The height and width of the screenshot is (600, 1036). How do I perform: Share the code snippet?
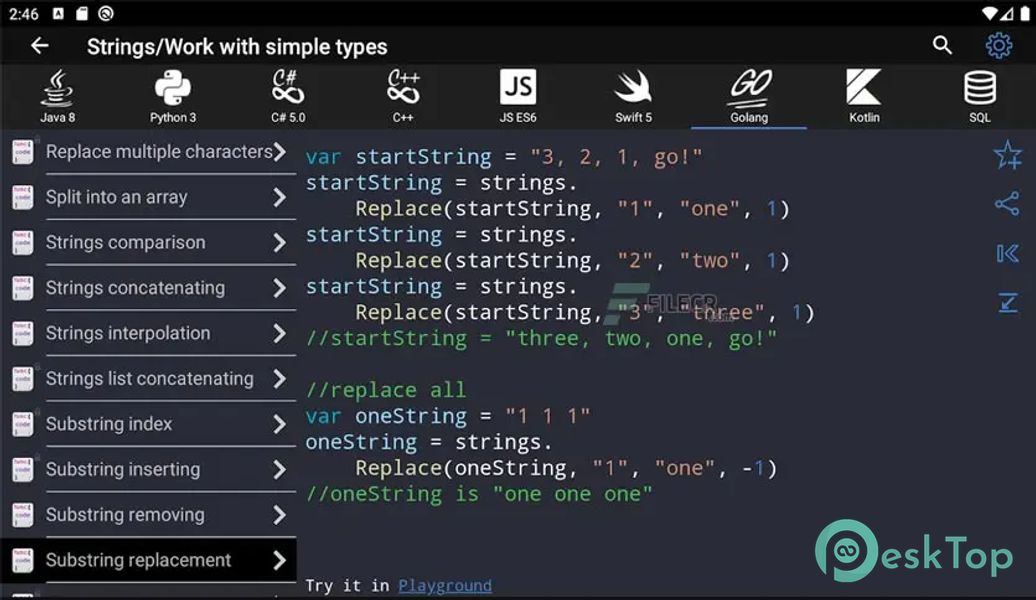pos(1007,204)
